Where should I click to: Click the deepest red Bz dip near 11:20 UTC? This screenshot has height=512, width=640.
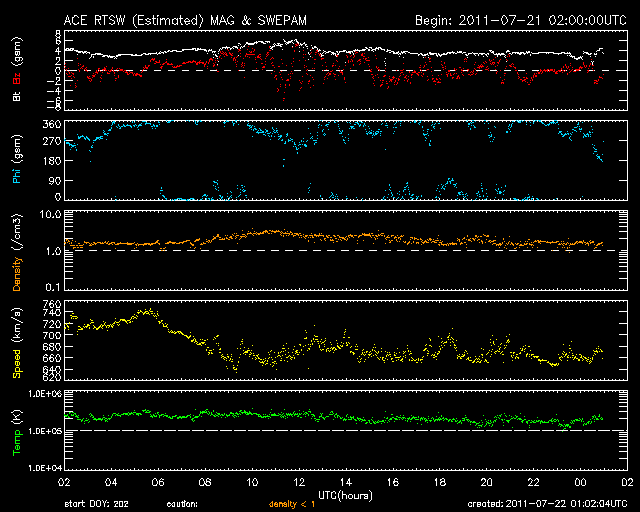pos(284,98)
